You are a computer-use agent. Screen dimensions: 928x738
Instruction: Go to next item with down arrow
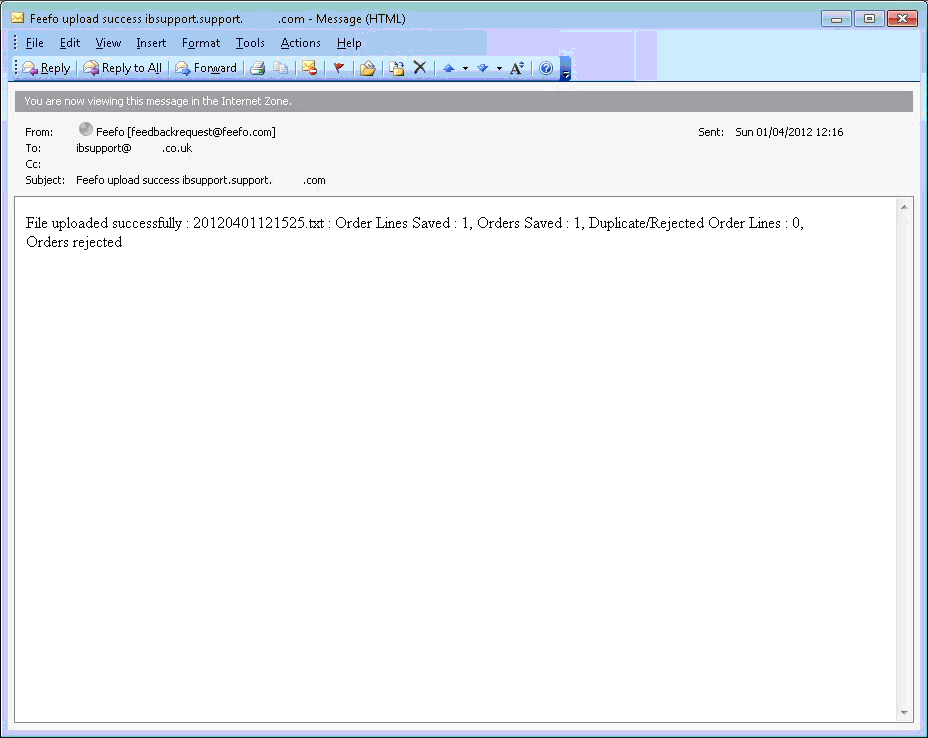482,68
